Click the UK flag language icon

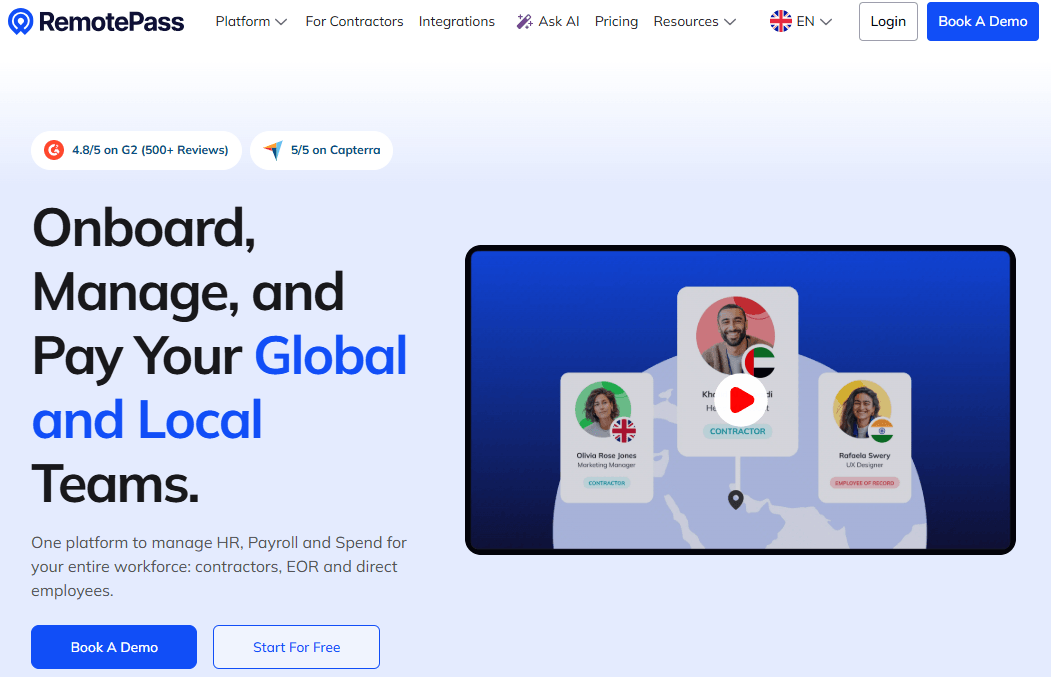[x=780, y=21]
